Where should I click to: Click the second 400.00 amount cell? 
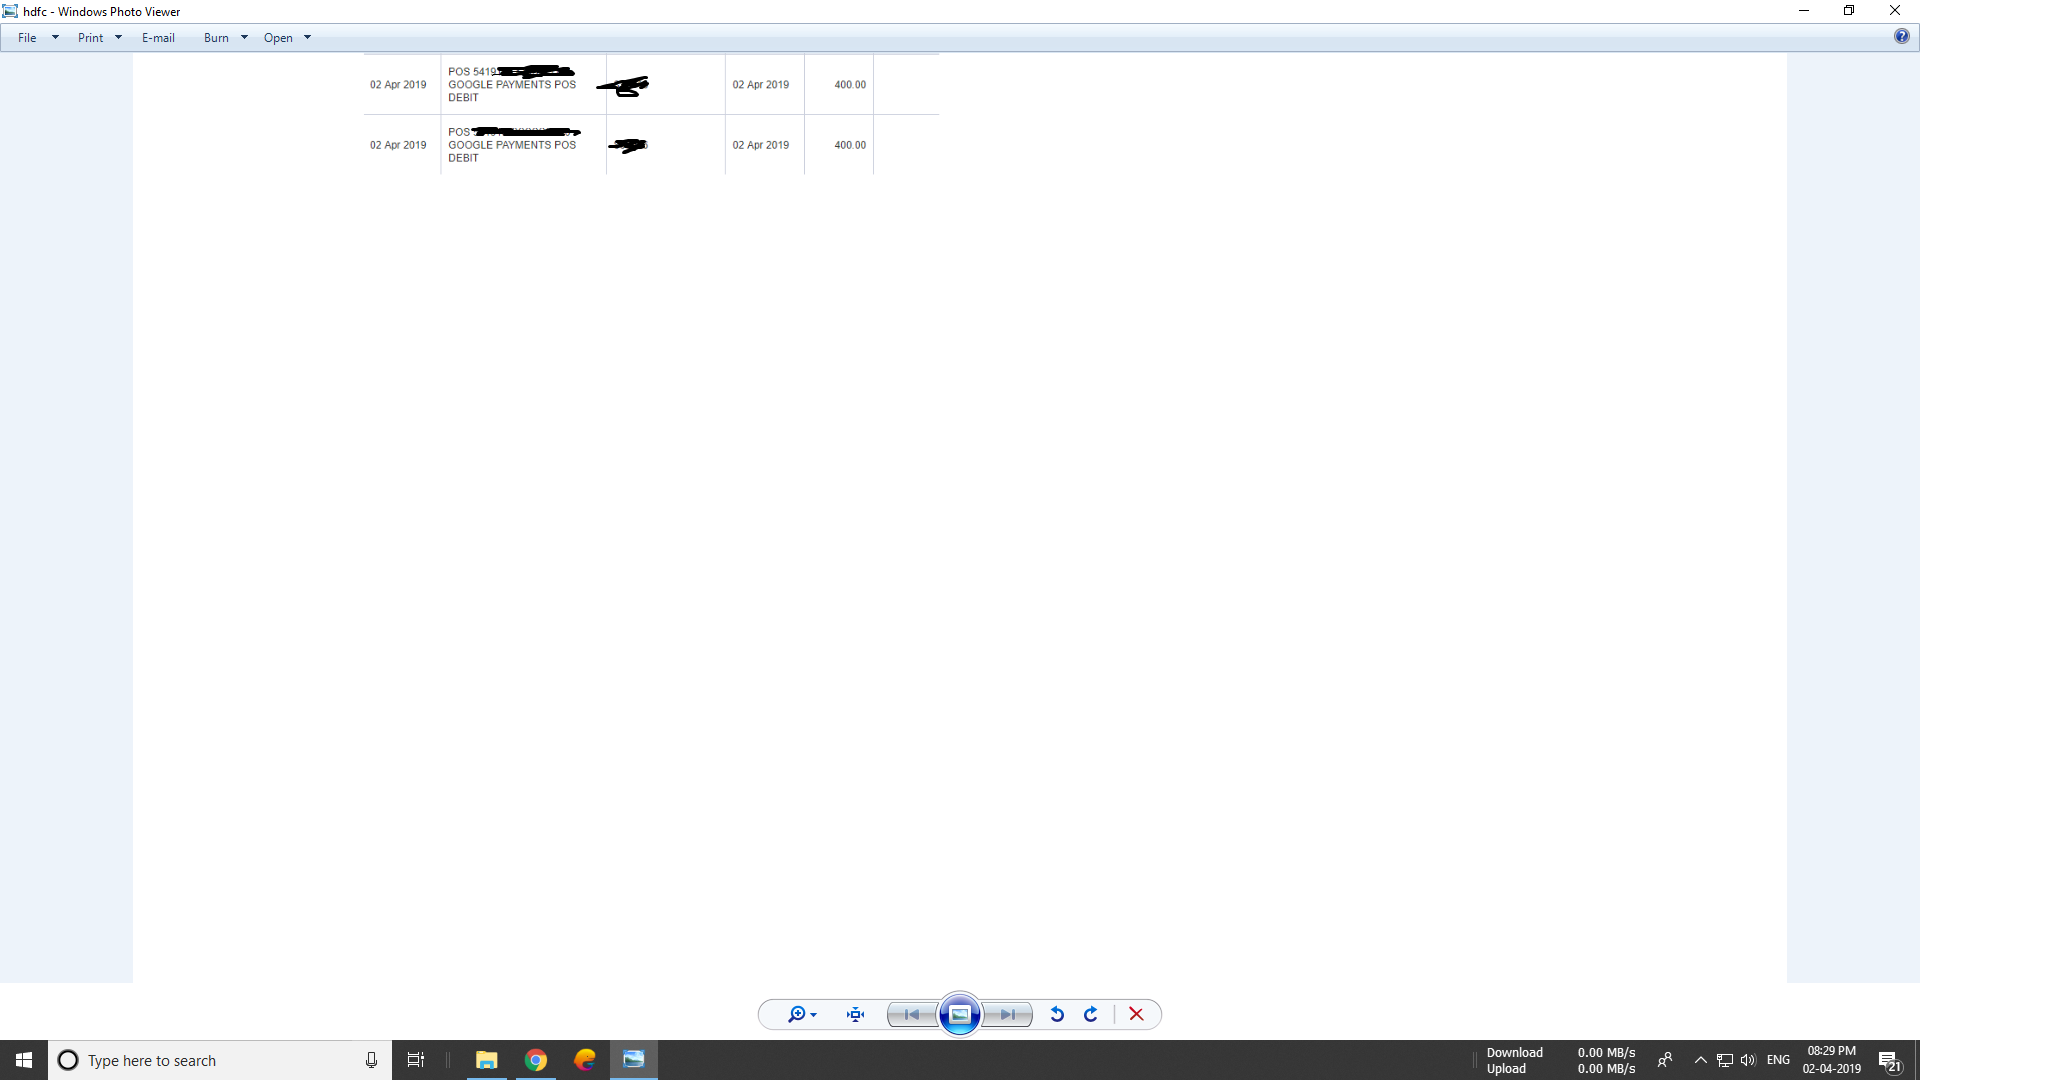[839, 145]
